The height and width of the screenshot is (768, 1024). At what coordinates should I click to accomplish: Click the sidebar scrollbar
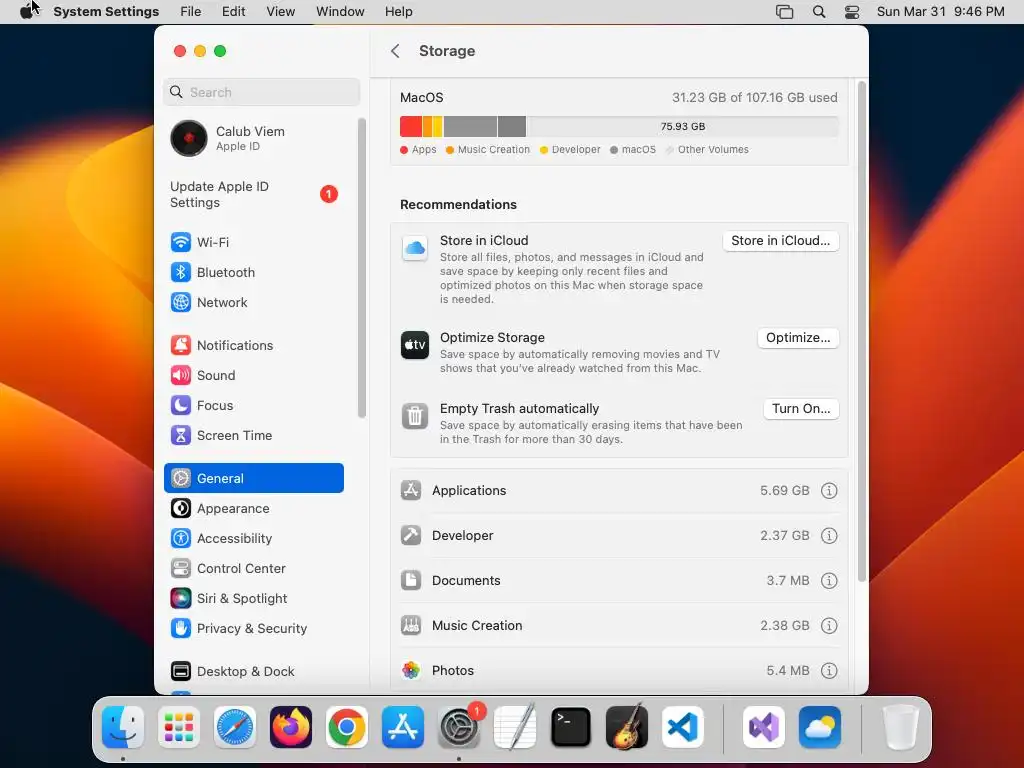click(x=362, y=268)
